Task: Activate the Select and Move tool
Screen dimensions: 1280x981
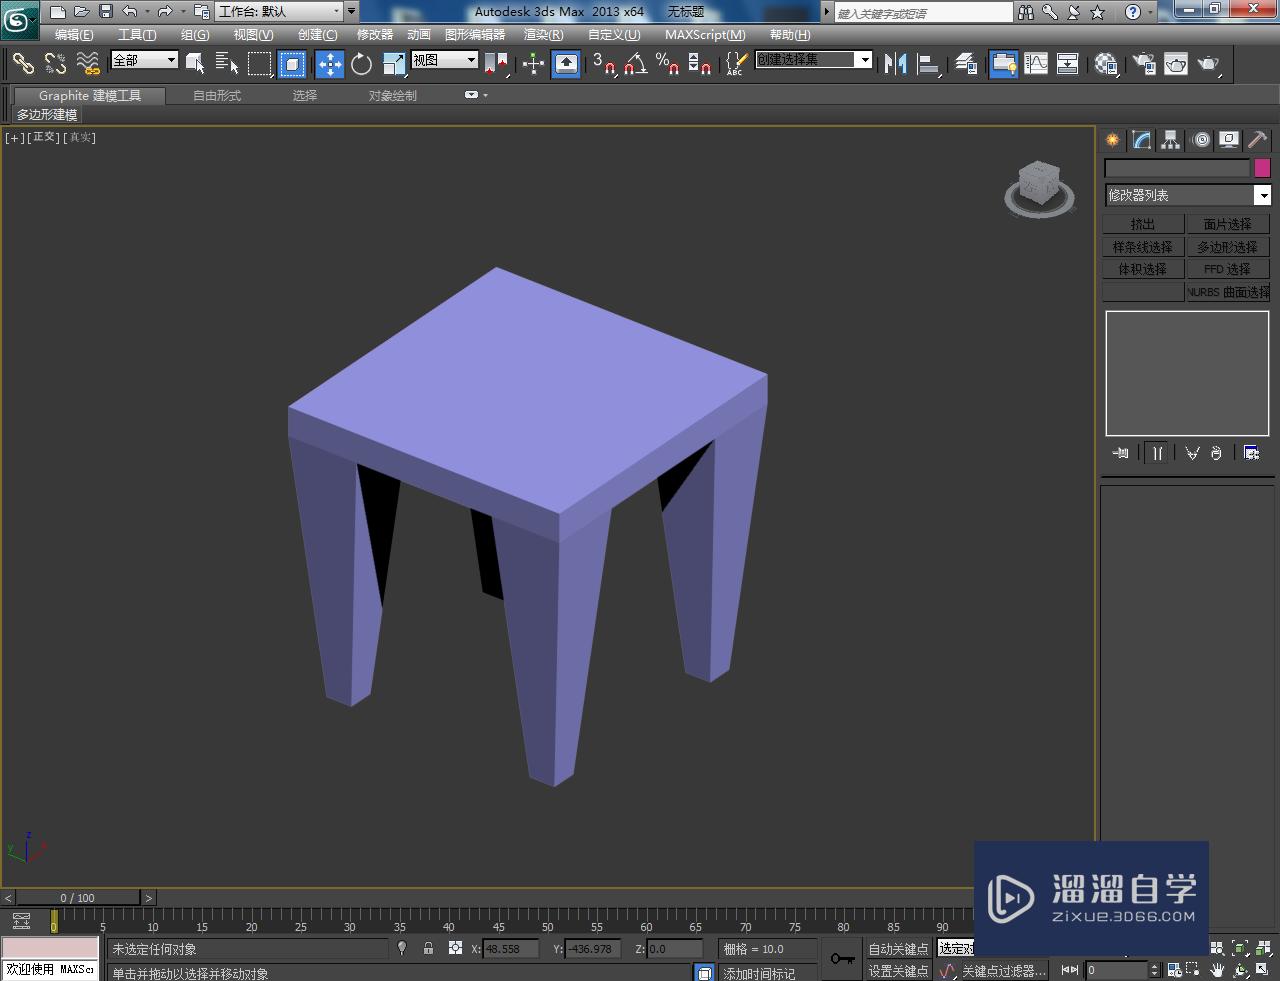Action: point(330,64)
